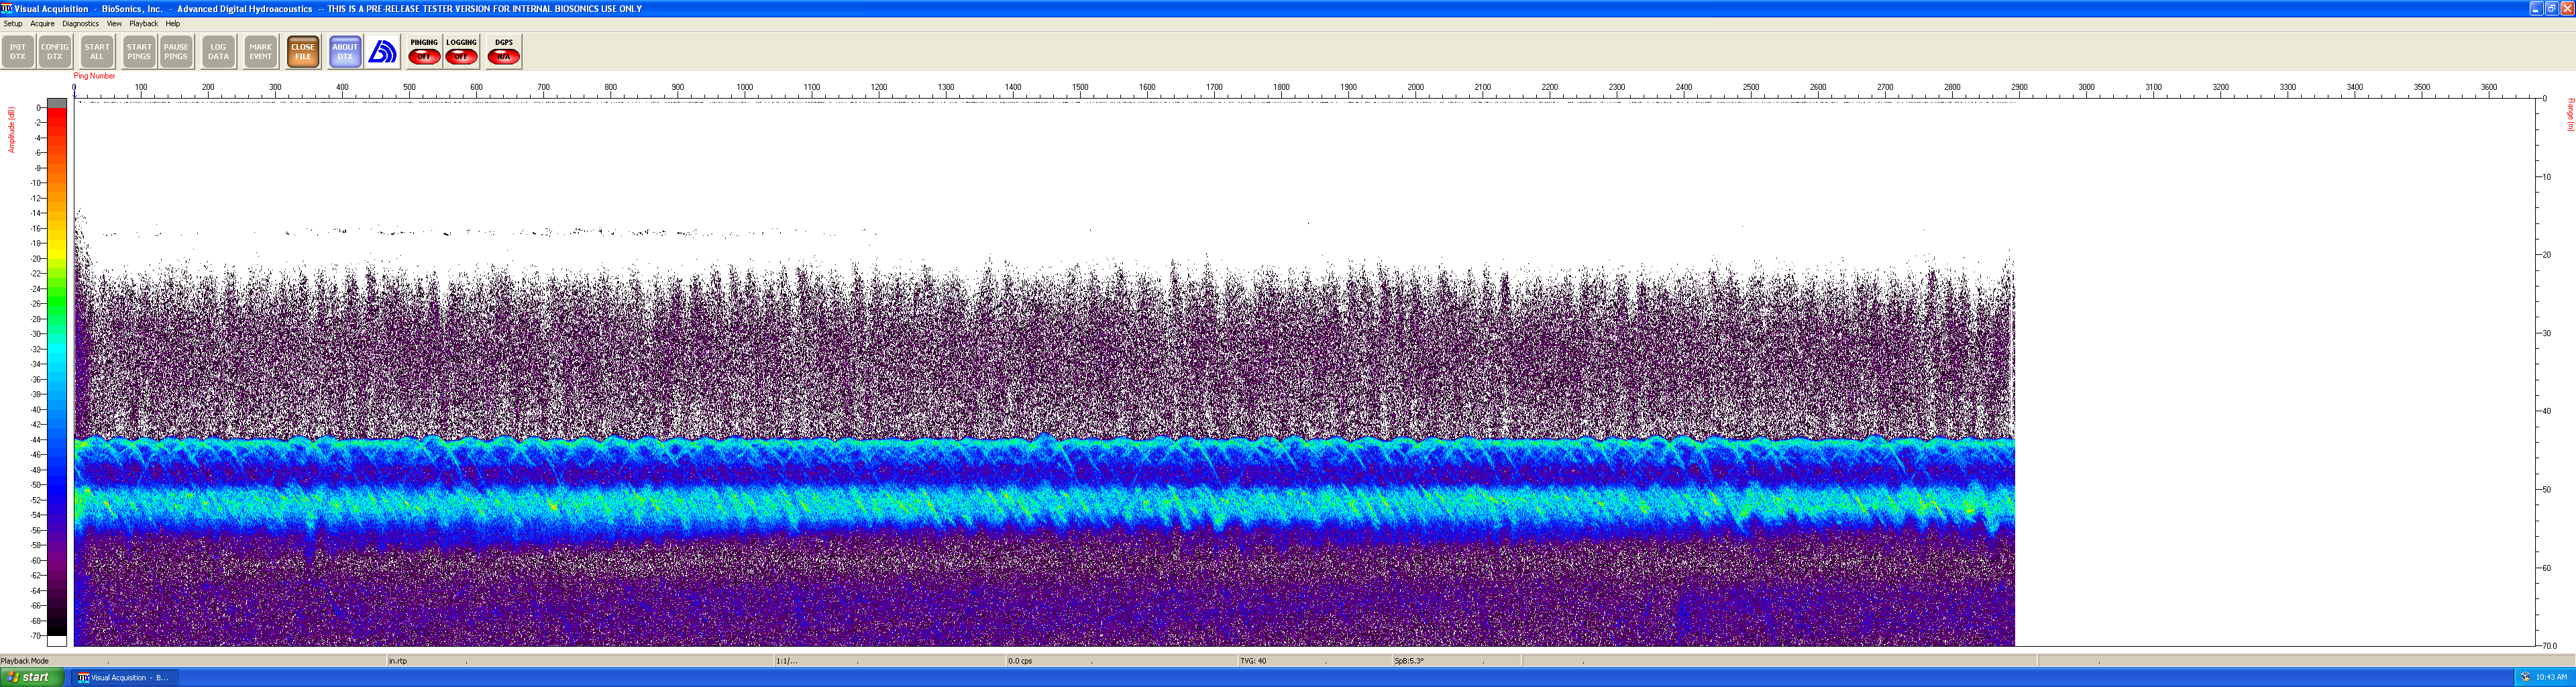Click the 'Range (m)' axis label
The width and height of the screenshot is (2576, 687).
pyautogui.click(x=2570, y=115)
